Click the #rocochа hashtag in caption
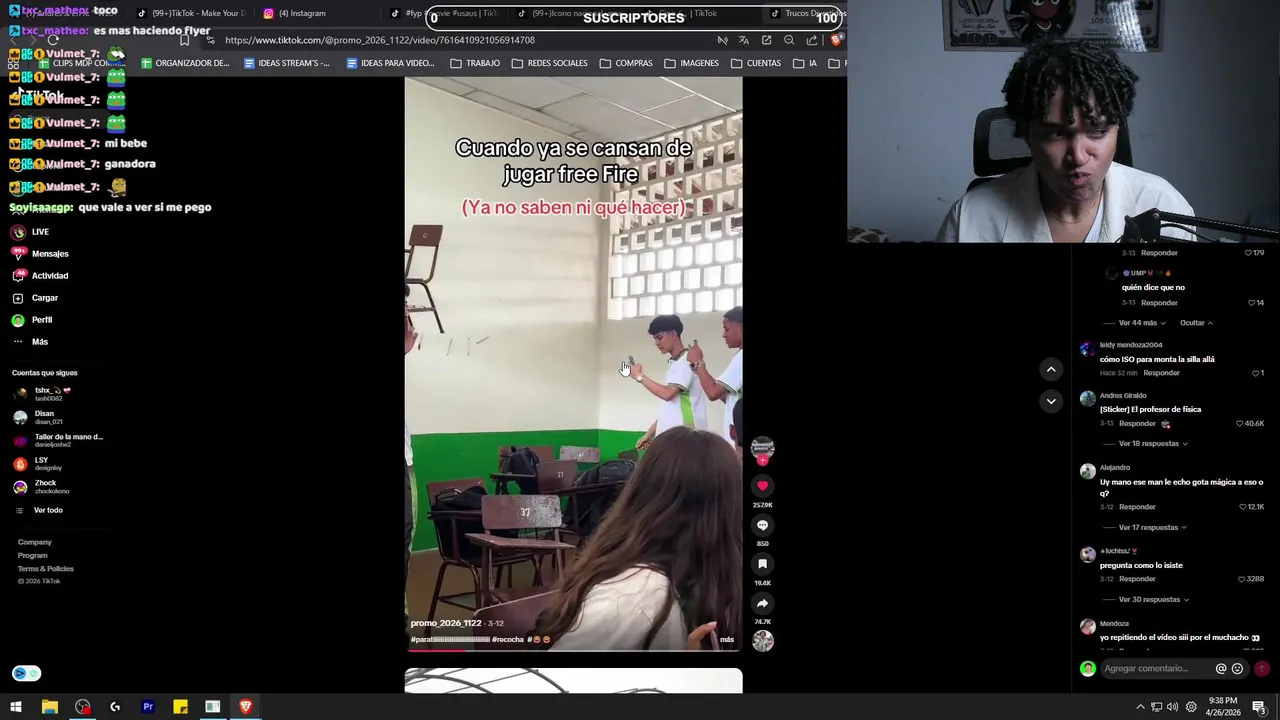1280x720 pixels. pyautogui.click(x=508, y=639)
